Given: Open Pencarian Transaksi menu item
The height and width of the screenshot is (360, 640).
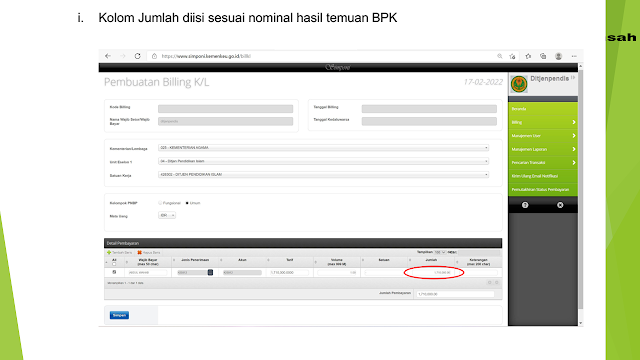Looking at the screenshot, I should 543,162.
